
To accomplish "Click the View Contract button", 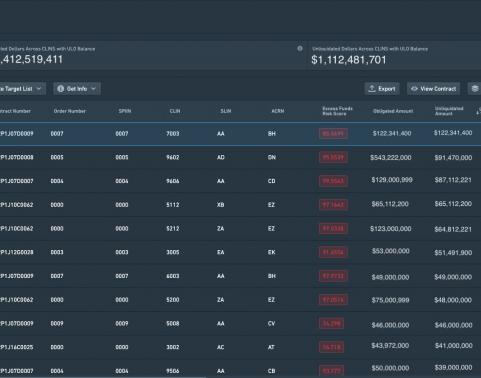I will coord(433,89).
